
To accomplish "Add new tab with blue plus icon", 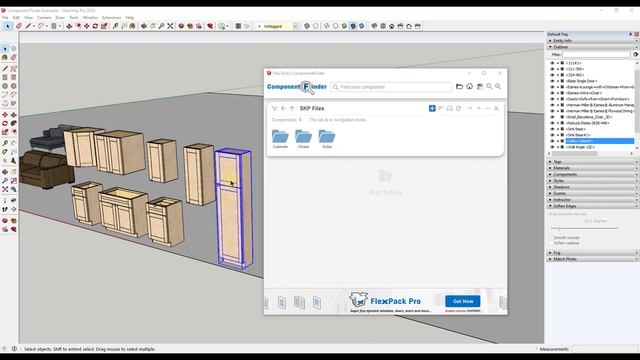I will click(432, 108).
